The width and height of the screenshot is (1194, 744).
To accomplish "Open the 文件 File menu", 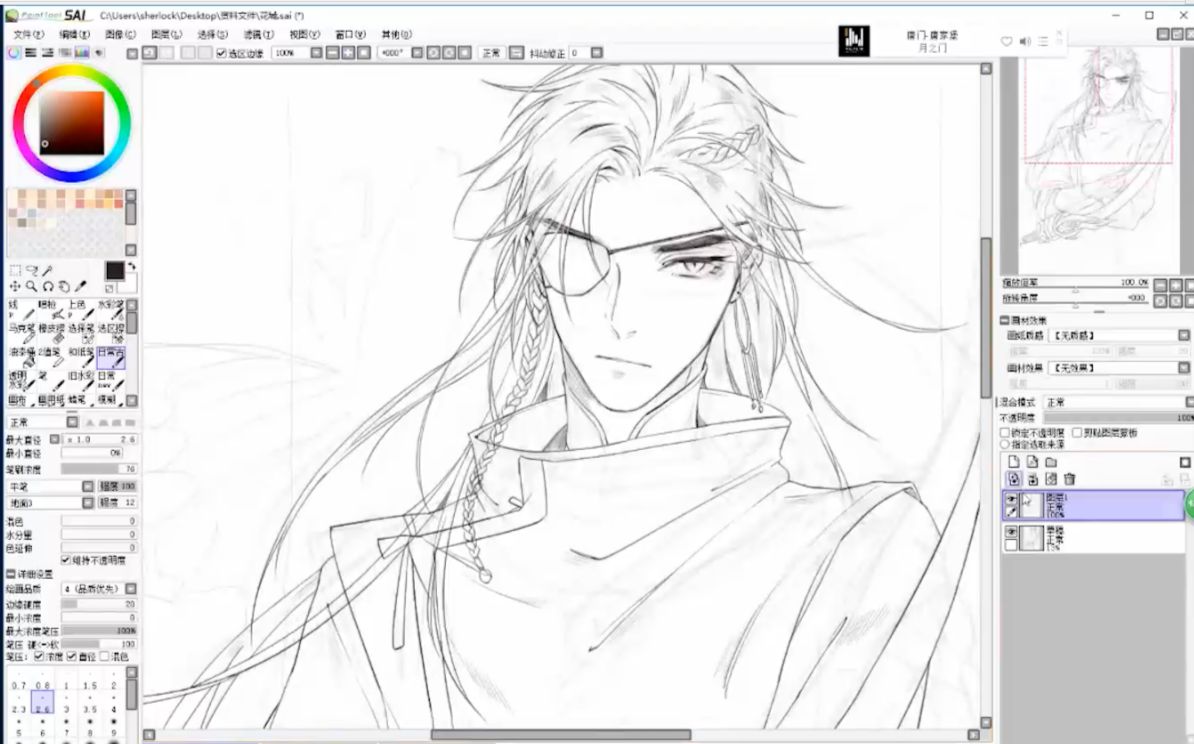I will click(x=28, y=34).
